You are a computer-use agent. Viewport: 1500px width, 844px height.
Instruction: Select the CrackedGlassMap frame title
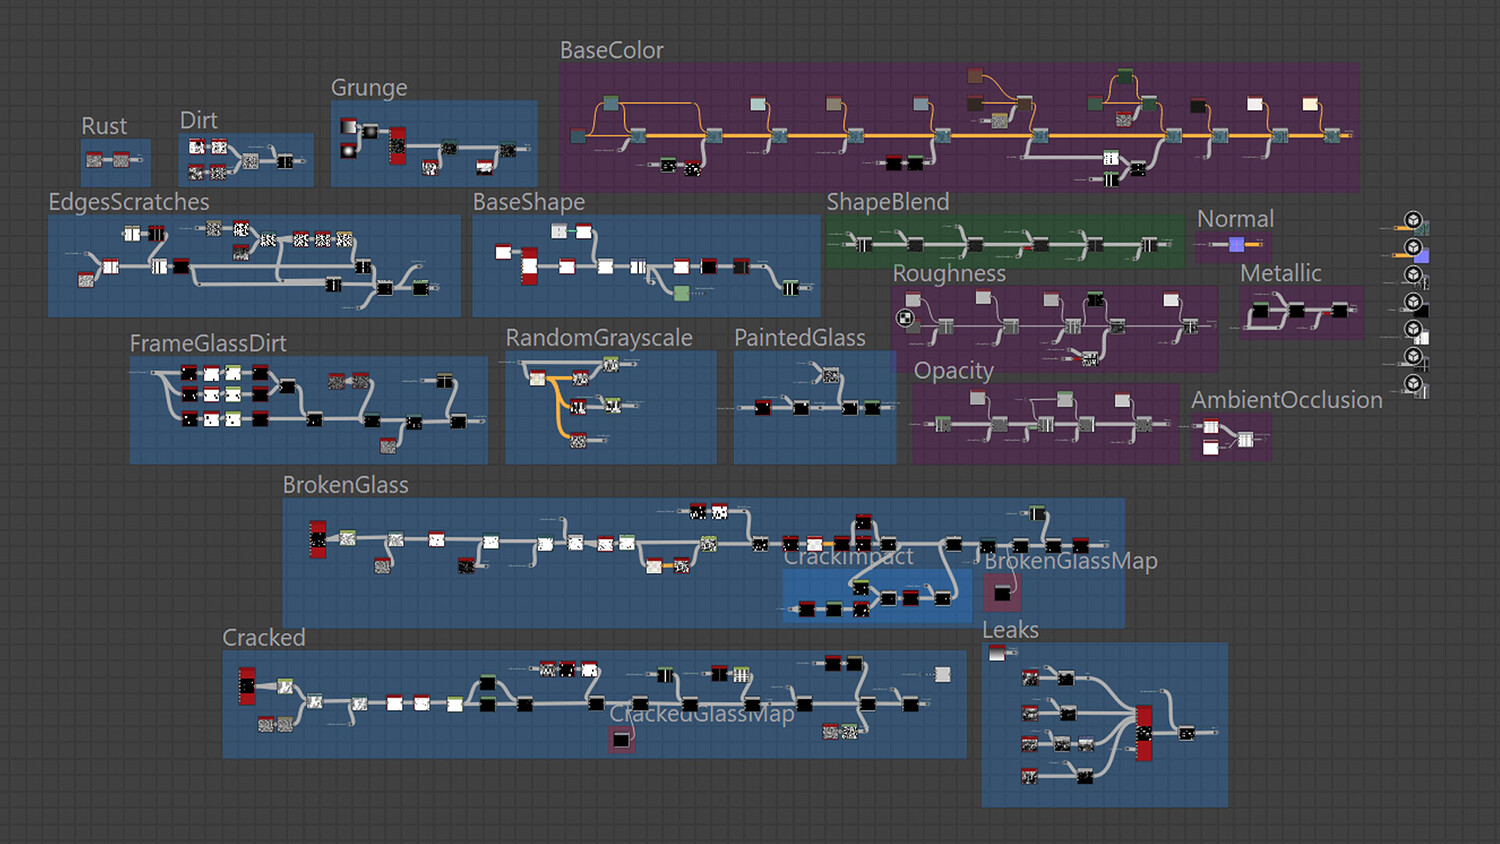(x=702, y=714)
